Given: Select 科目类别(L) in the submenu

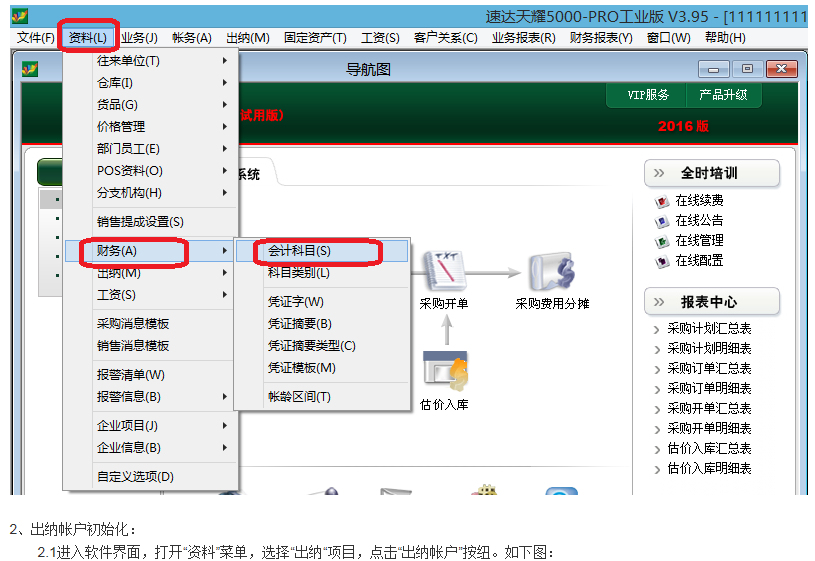Looking at the screenshot, I should [x=322, y=272].
